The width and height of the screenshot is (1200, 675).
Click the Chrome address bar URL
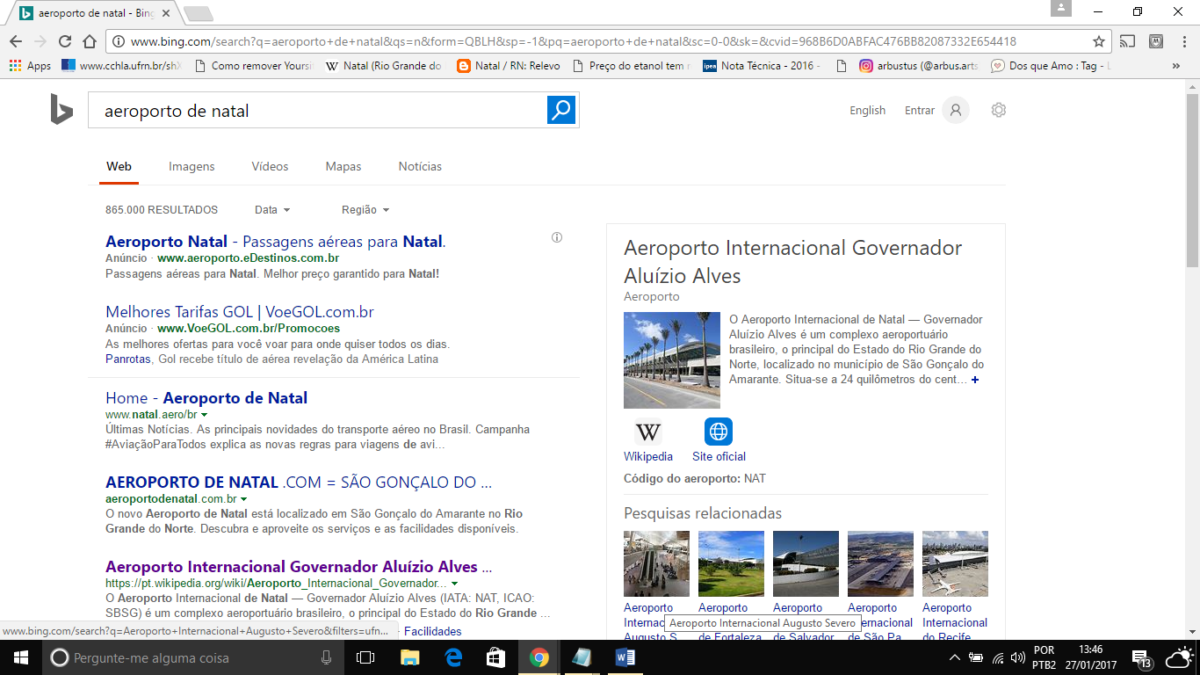click(x=574, y=42)
